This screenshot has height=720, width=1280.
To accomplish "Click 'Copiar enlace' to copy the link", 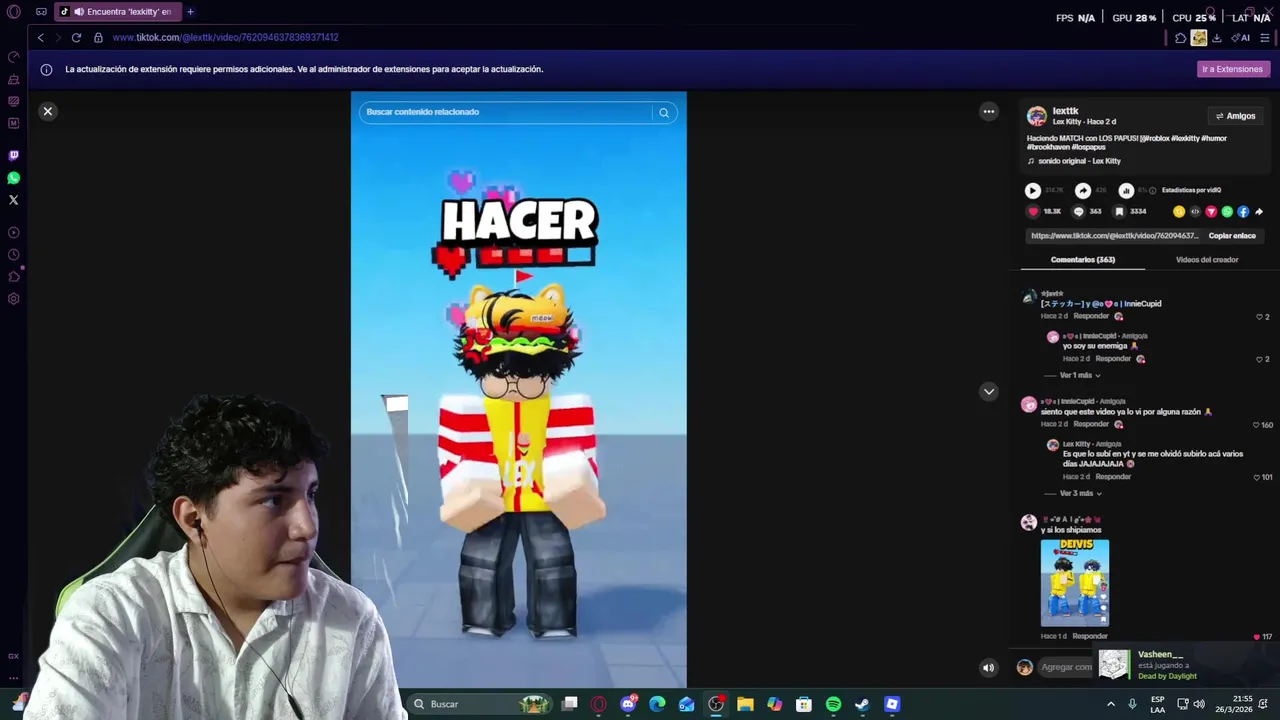I will (1232, 236).
